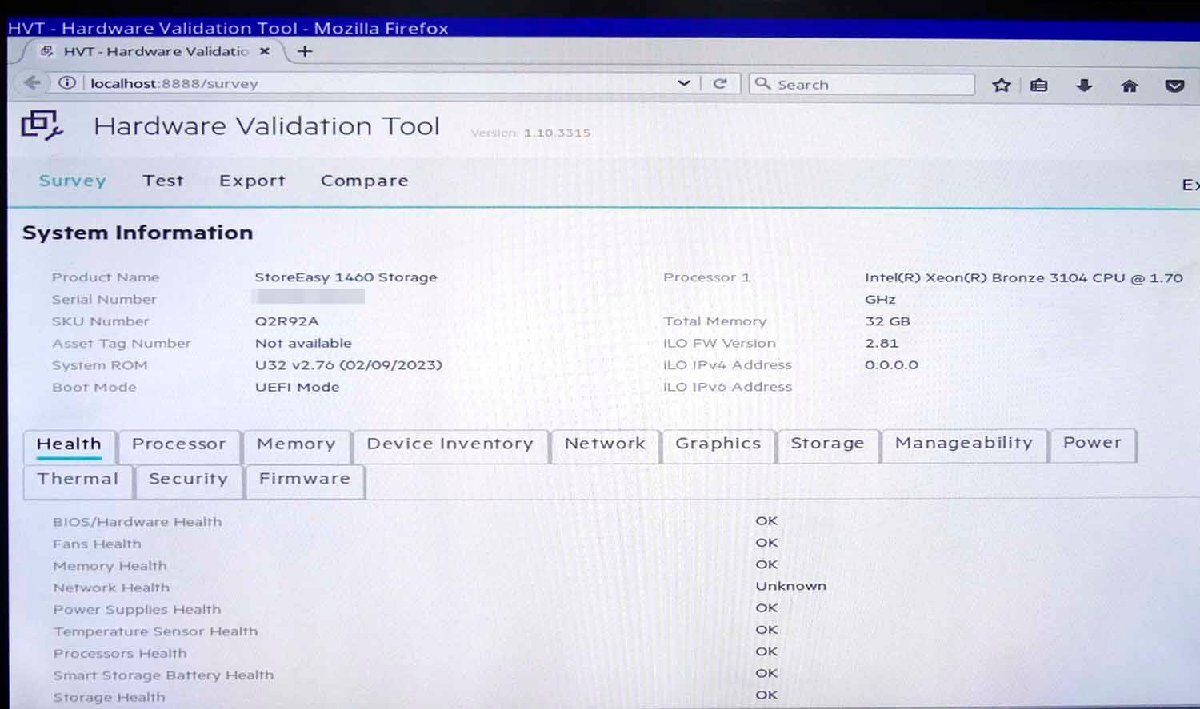Screen dimensions: 1200x709
Task: Click the 'Hardware Validation Tool' page title
Action: coord(266,126)
